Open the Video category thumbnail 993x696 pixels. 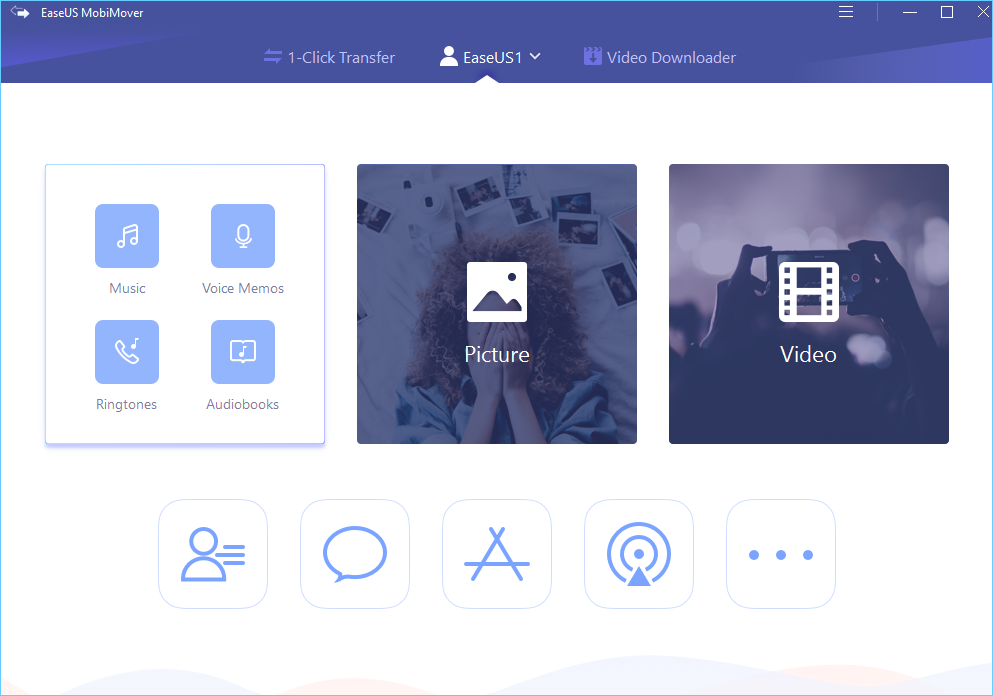tap(809, 304)
